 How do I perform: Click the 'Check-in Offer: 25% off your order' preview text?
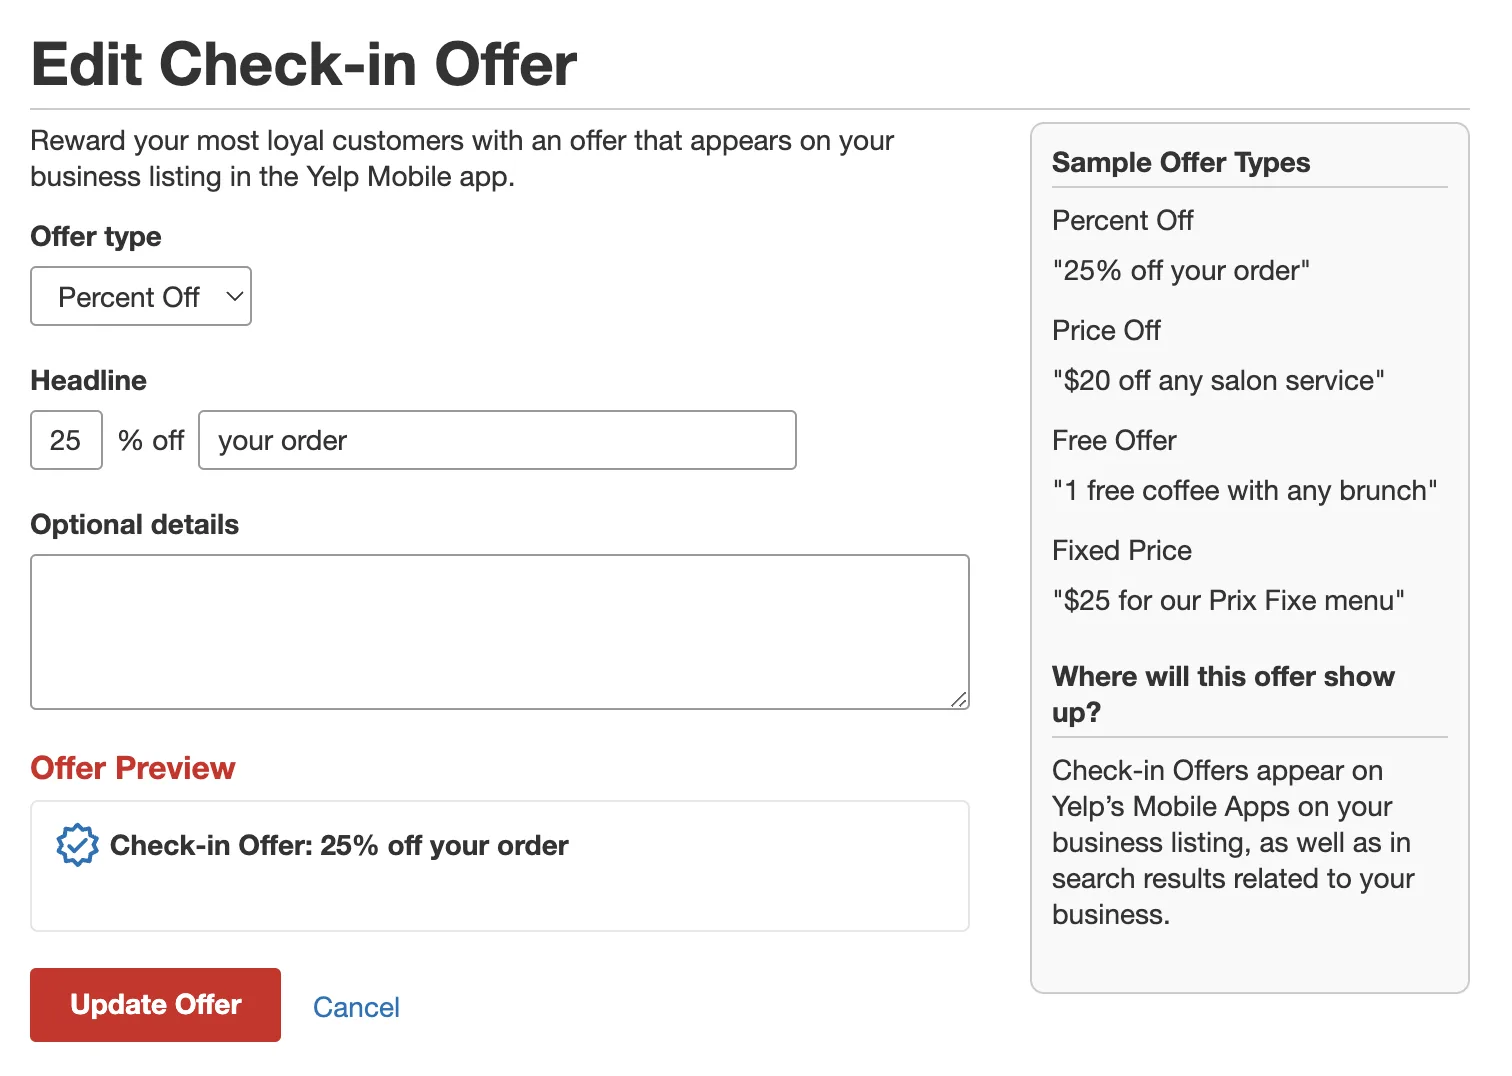coord(339,846)
